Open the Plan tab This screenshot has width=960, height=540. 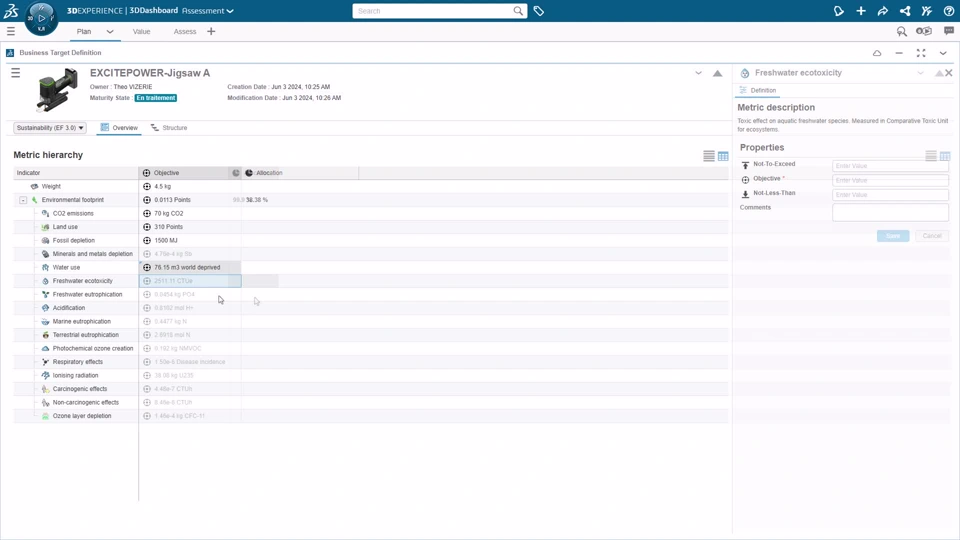84,31
